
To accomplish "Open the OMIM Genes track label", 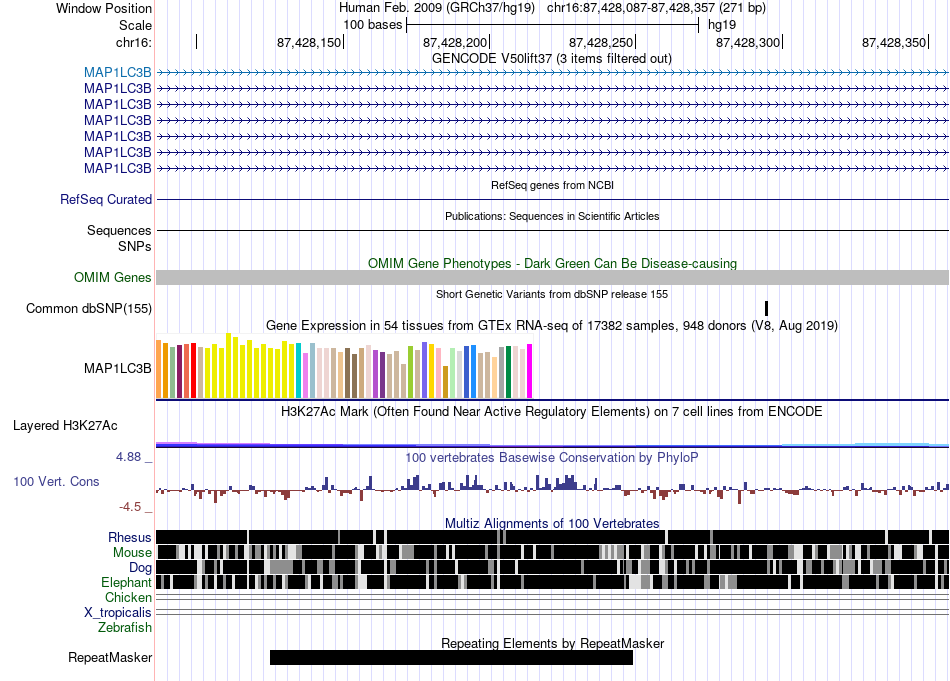I will [113, 277].
